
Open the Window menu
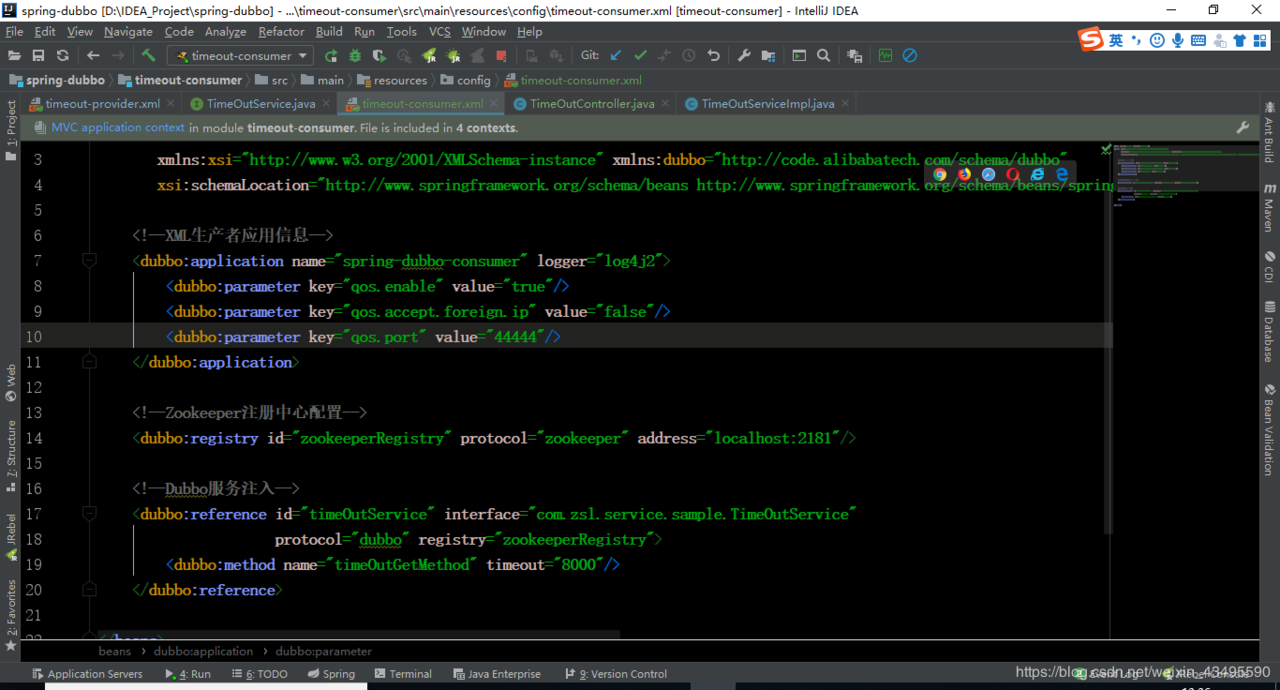point(484,32)
